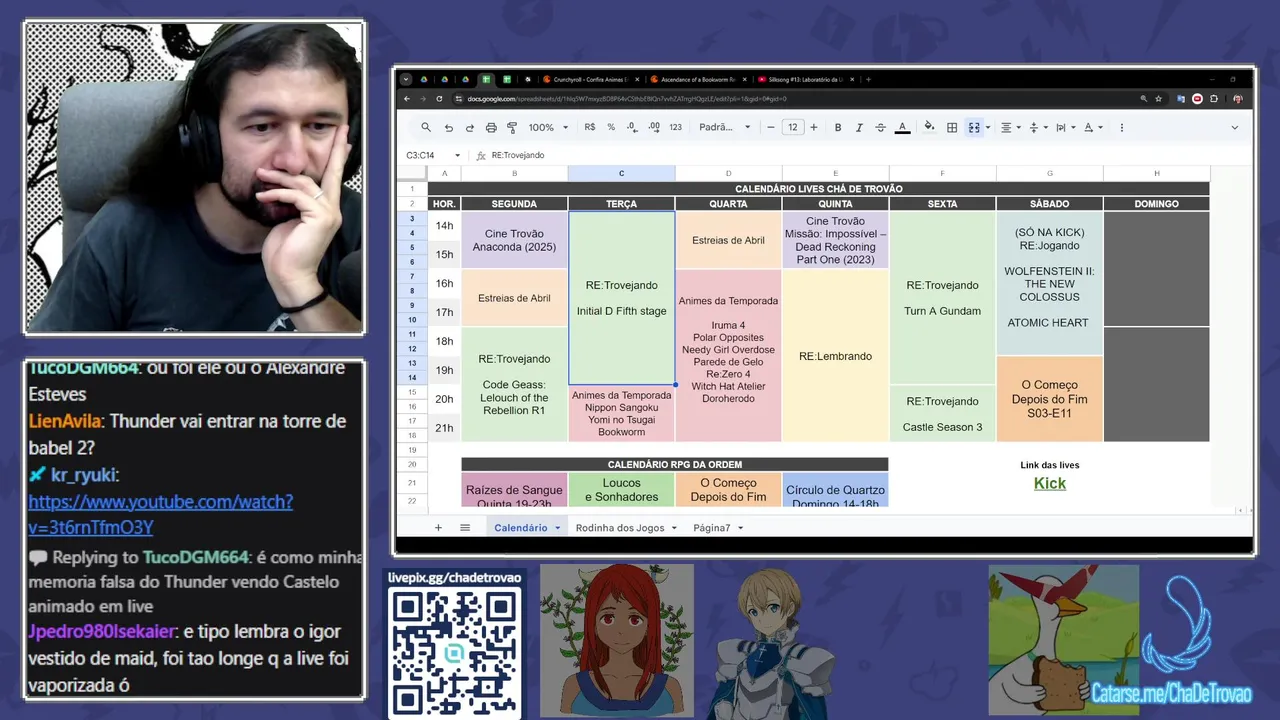Open the Calendário tab options arrow
Image resolution: width=1280 pixels, height=720 pixels.
click(558, 528)
